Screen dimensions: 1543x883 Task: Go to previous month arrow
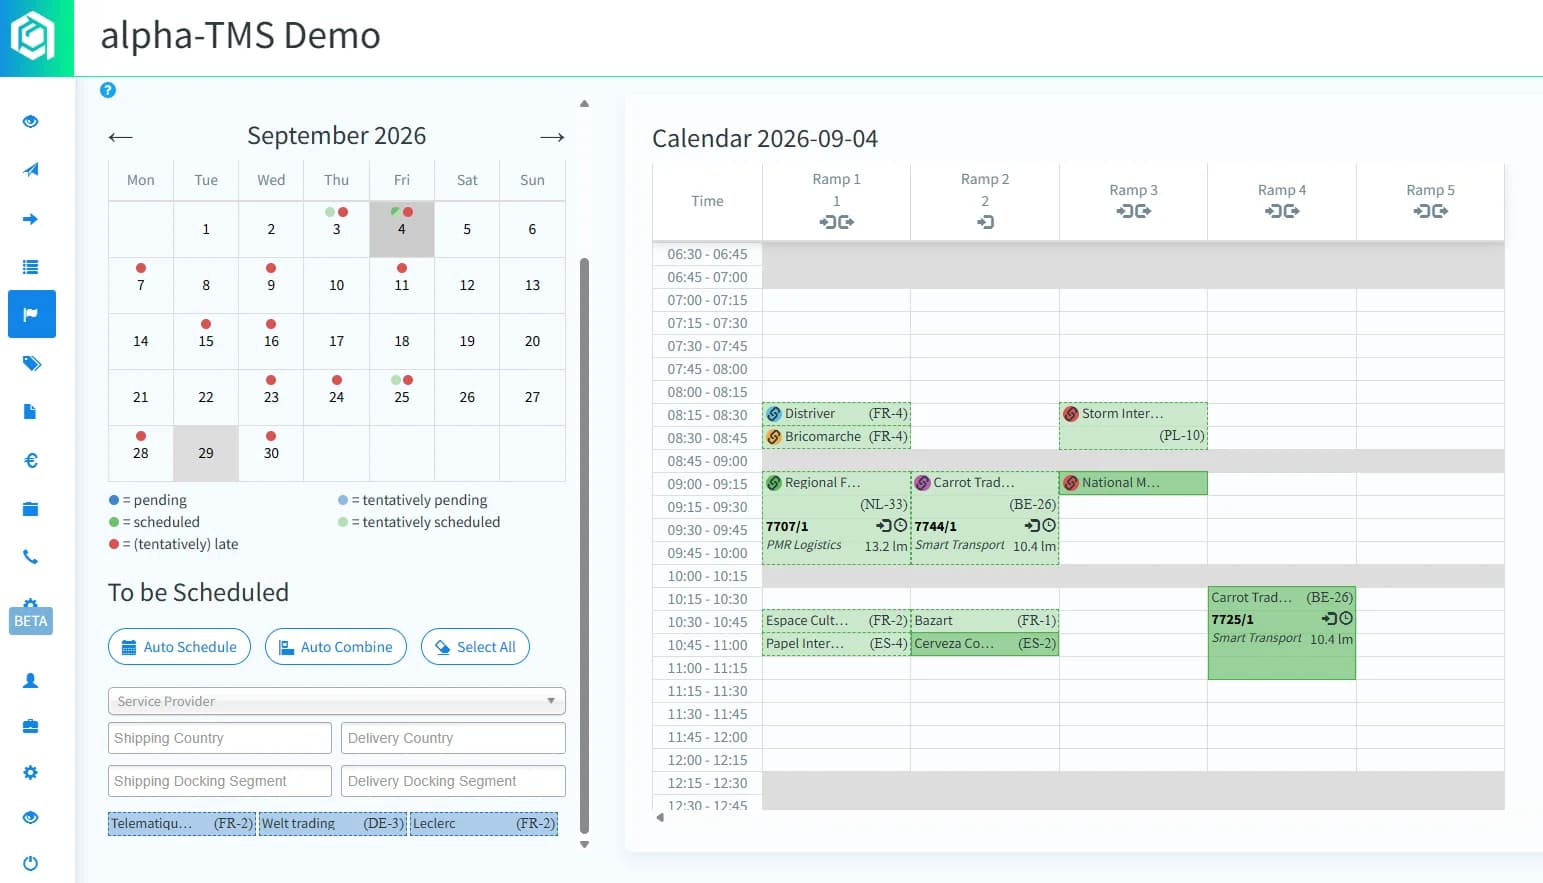121,137
